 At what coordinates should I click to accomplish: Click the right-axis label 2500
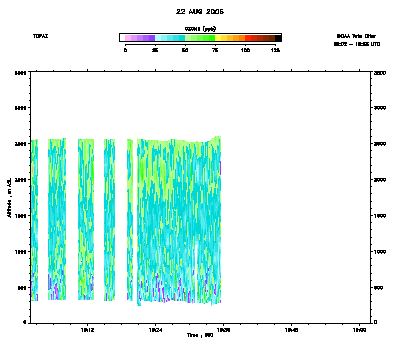[x=380, y=144]
